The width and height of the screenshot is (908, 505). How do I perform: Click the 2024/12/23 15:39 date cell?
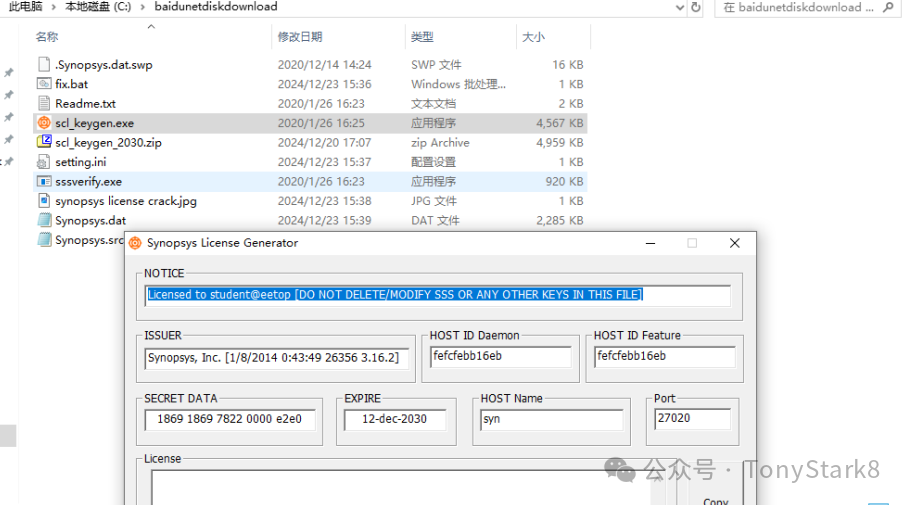pos(324,221)
